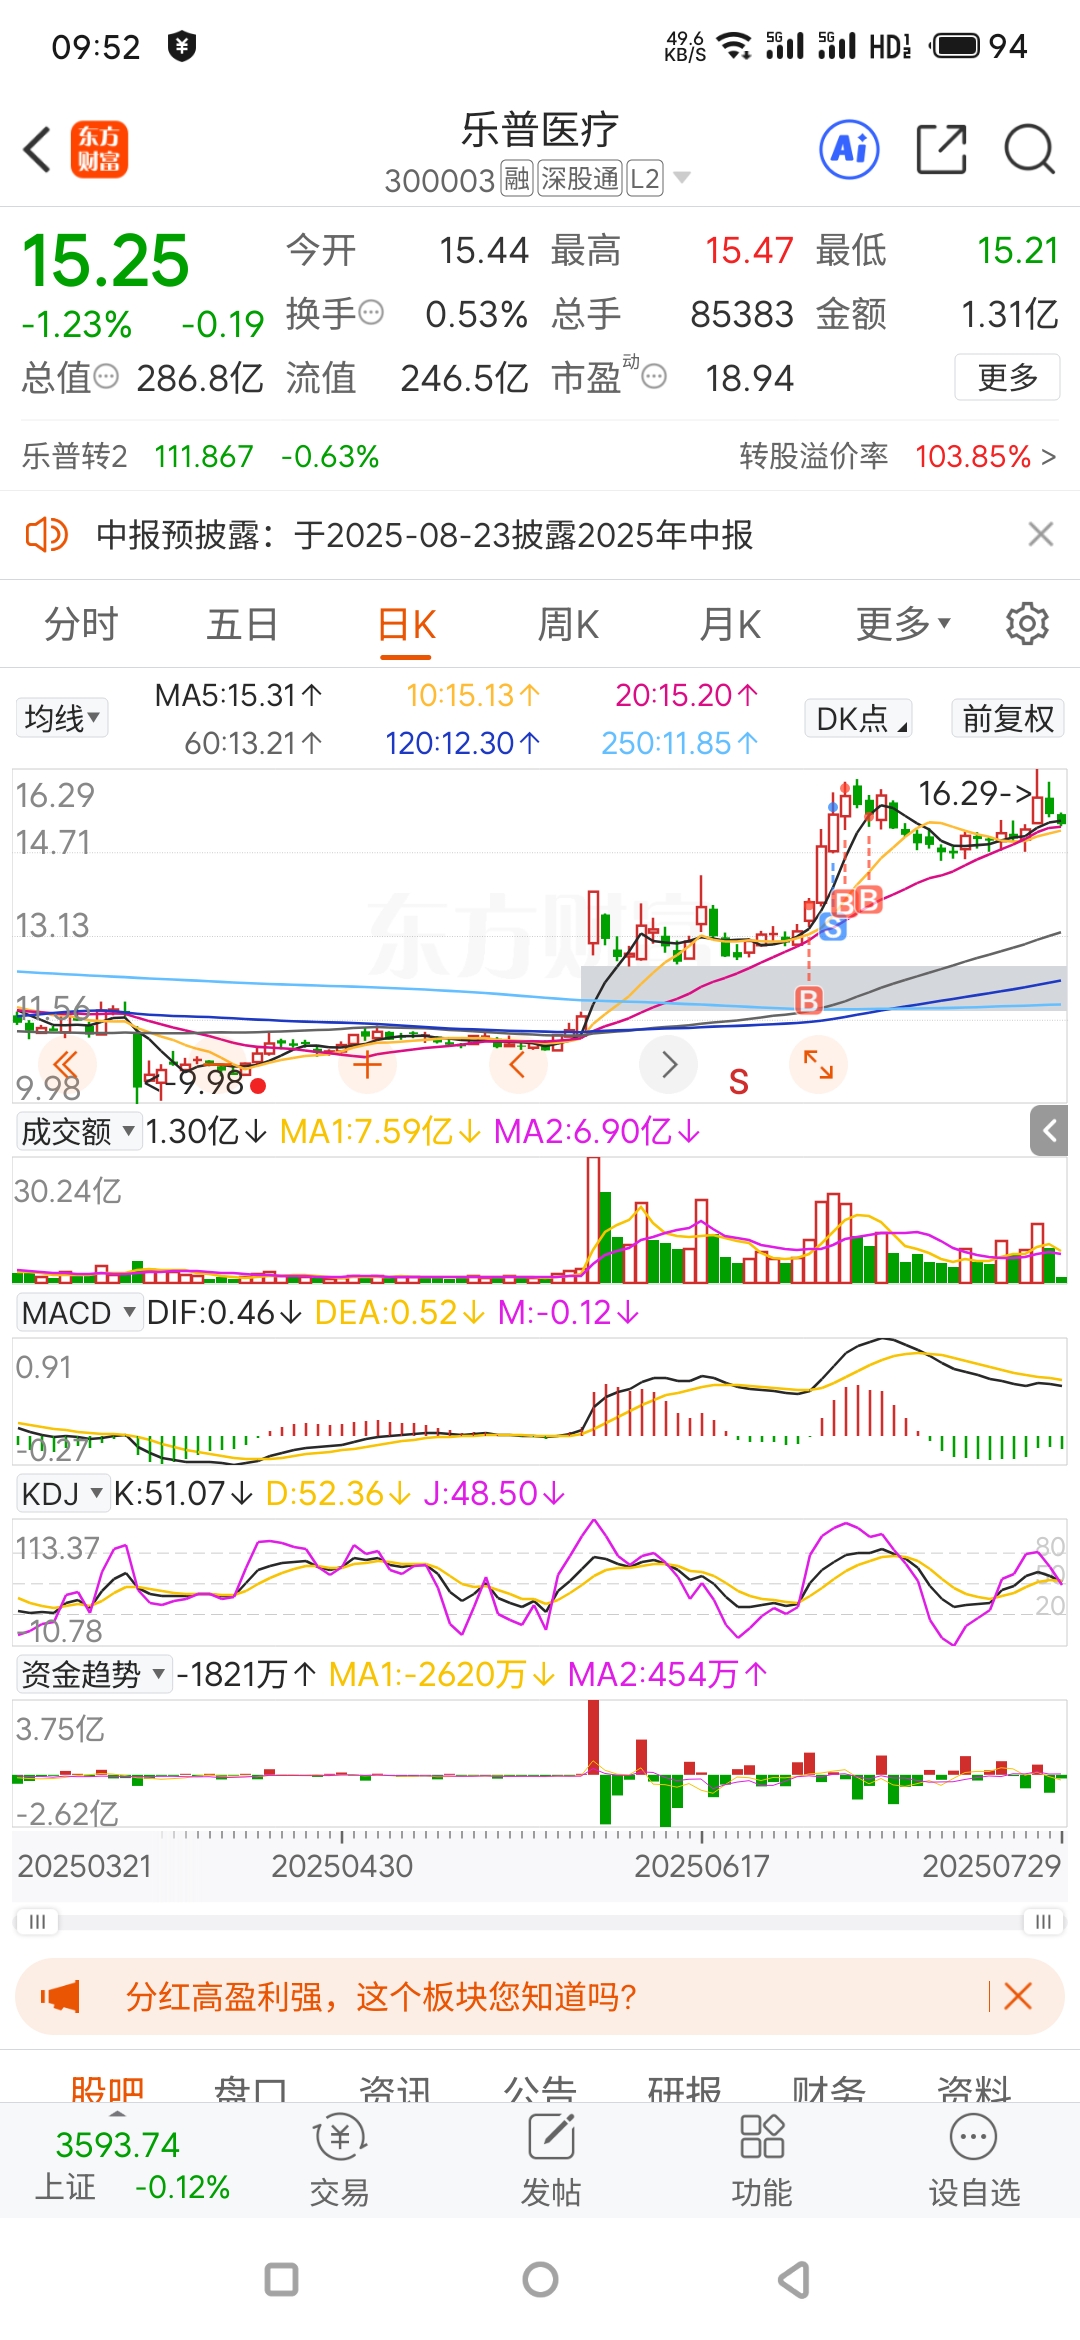Open the 股吧 tab
1080x2340 pixels.
107,2088
